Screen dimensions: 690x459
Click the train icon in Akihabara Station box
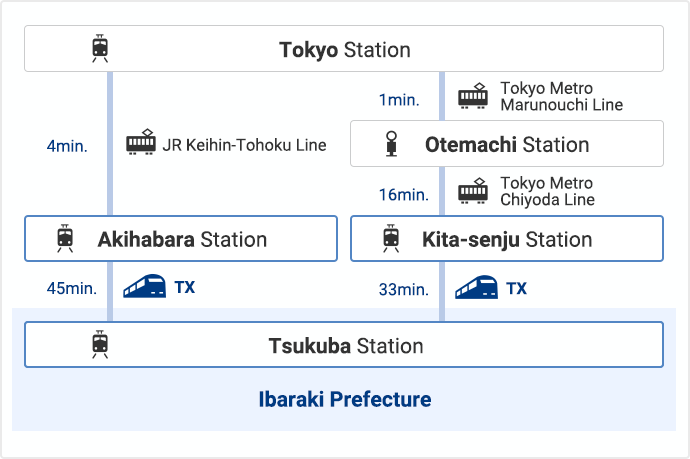[65, 238]
